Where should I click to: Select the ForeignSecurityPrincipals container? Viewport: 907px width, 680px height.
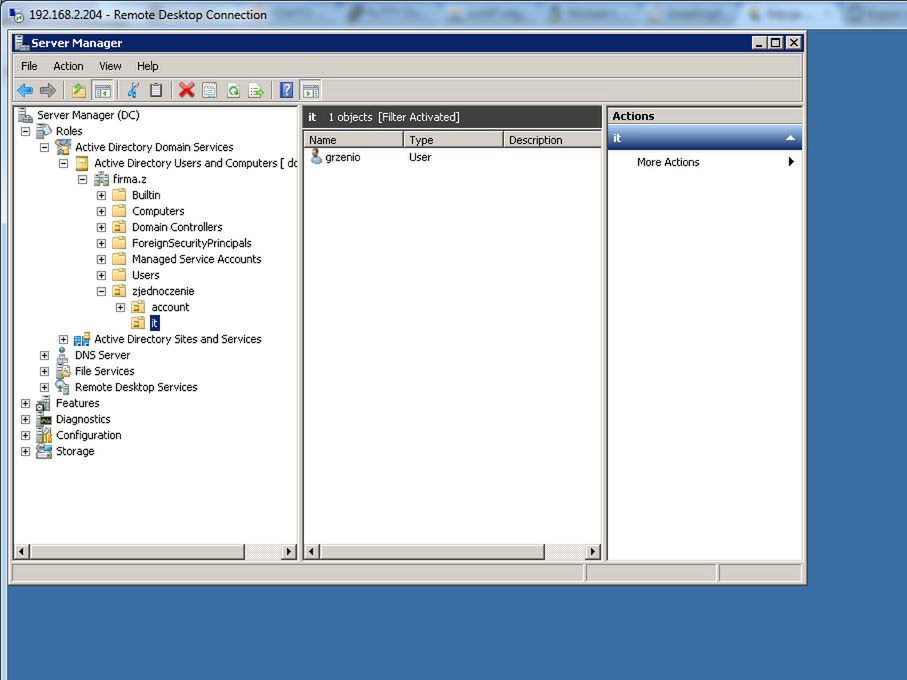point(191,243)
